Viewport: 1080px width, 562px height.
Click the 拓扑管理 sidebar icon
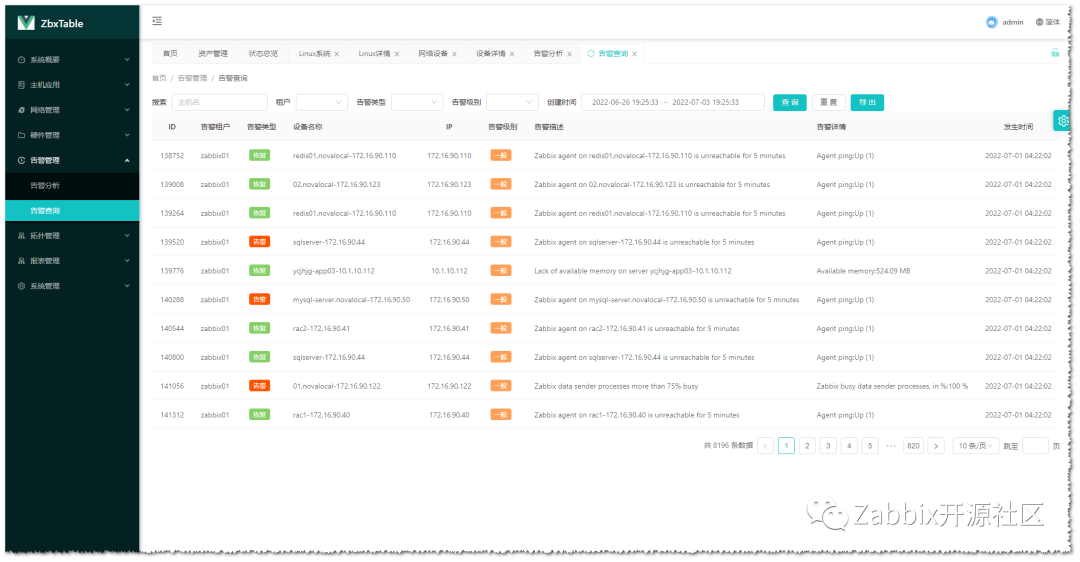(x=21, y=236)
